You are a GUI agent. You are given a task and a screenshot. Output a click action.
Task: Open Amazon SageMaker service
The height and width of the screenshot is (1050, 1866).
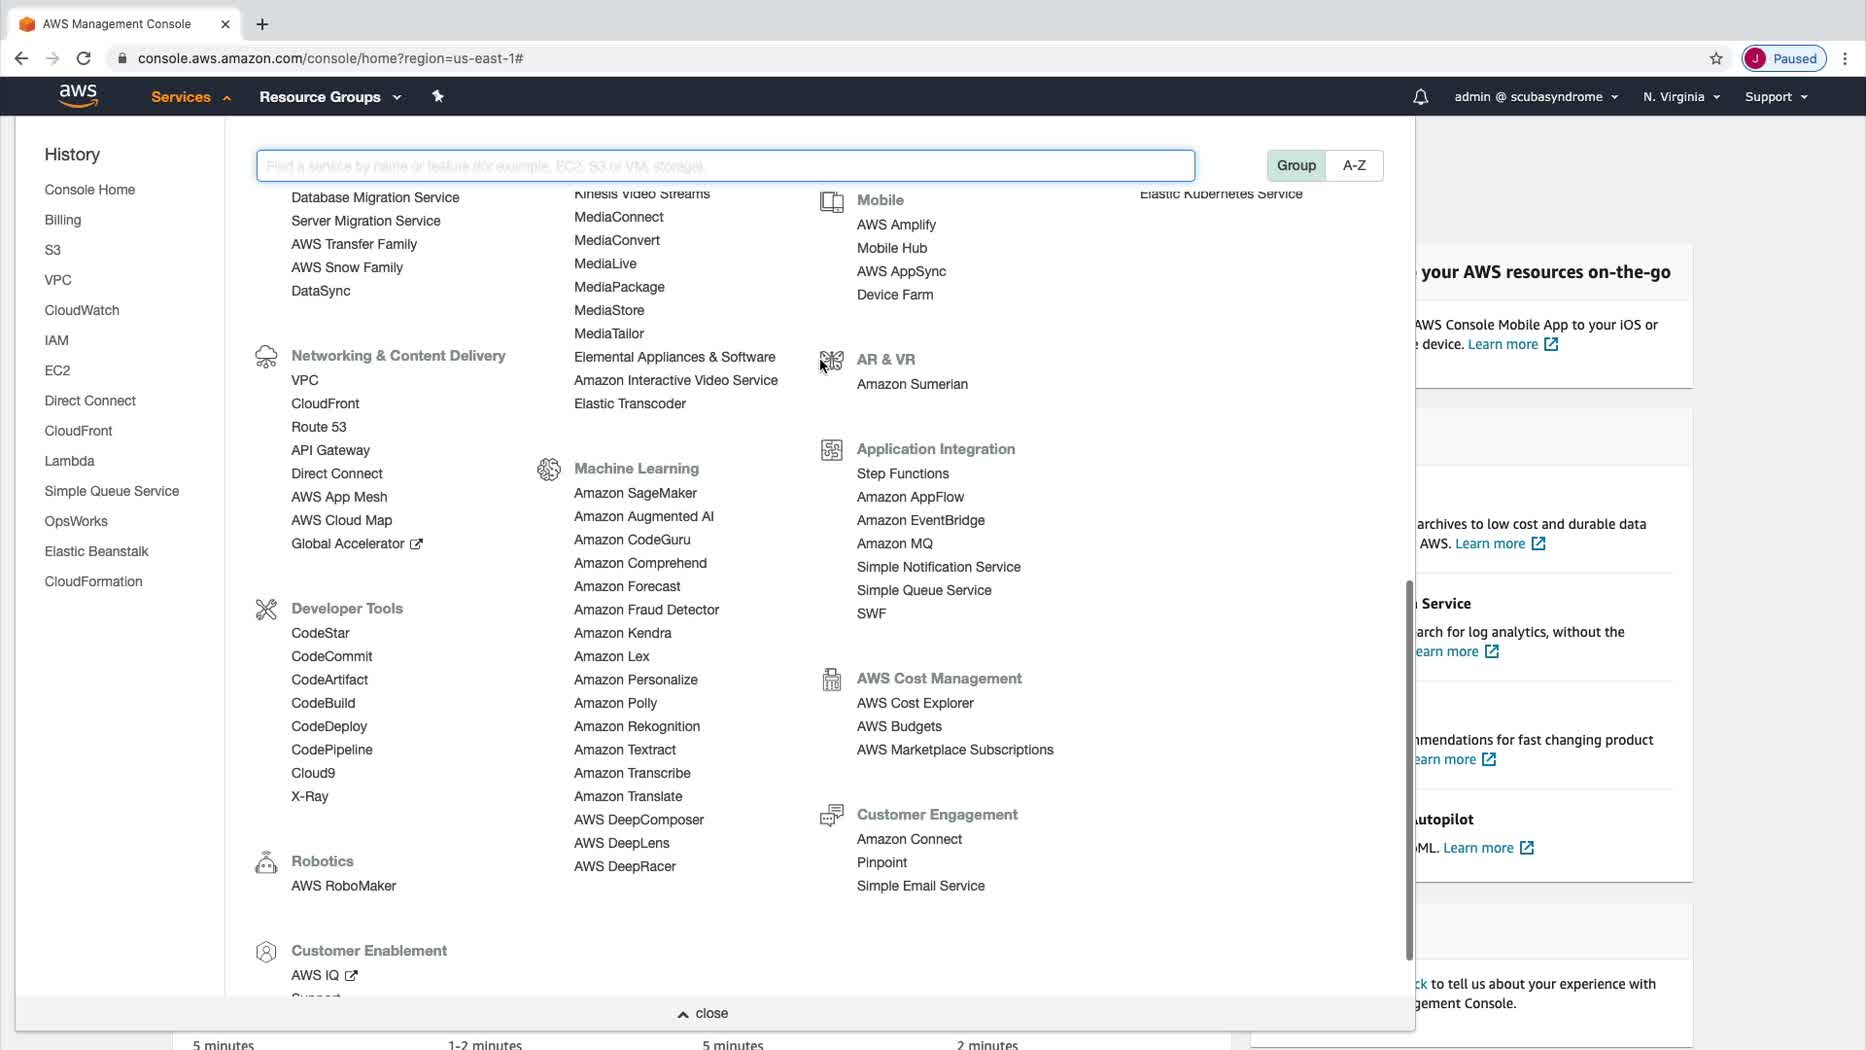(x=635, y=493)
